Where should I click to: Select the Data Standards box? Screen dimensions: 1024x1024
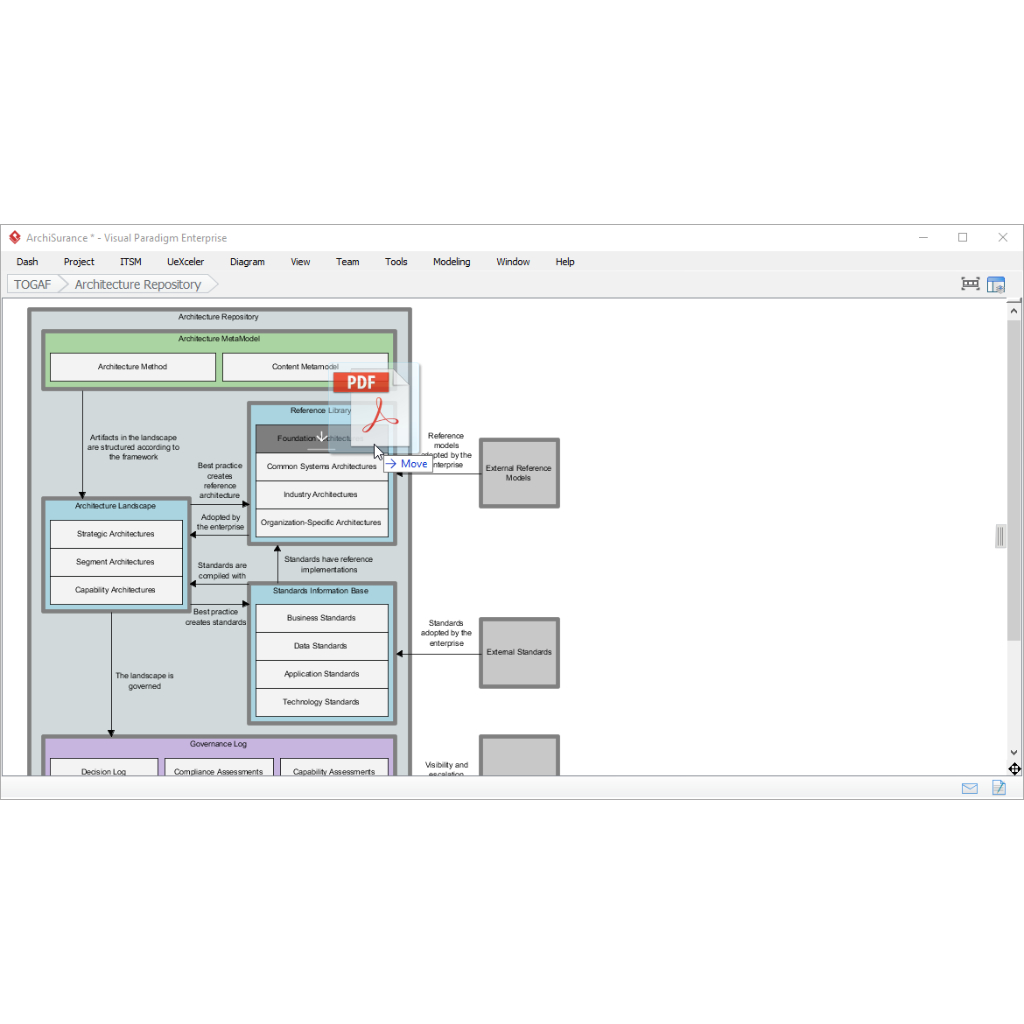(x=322, y=646)
